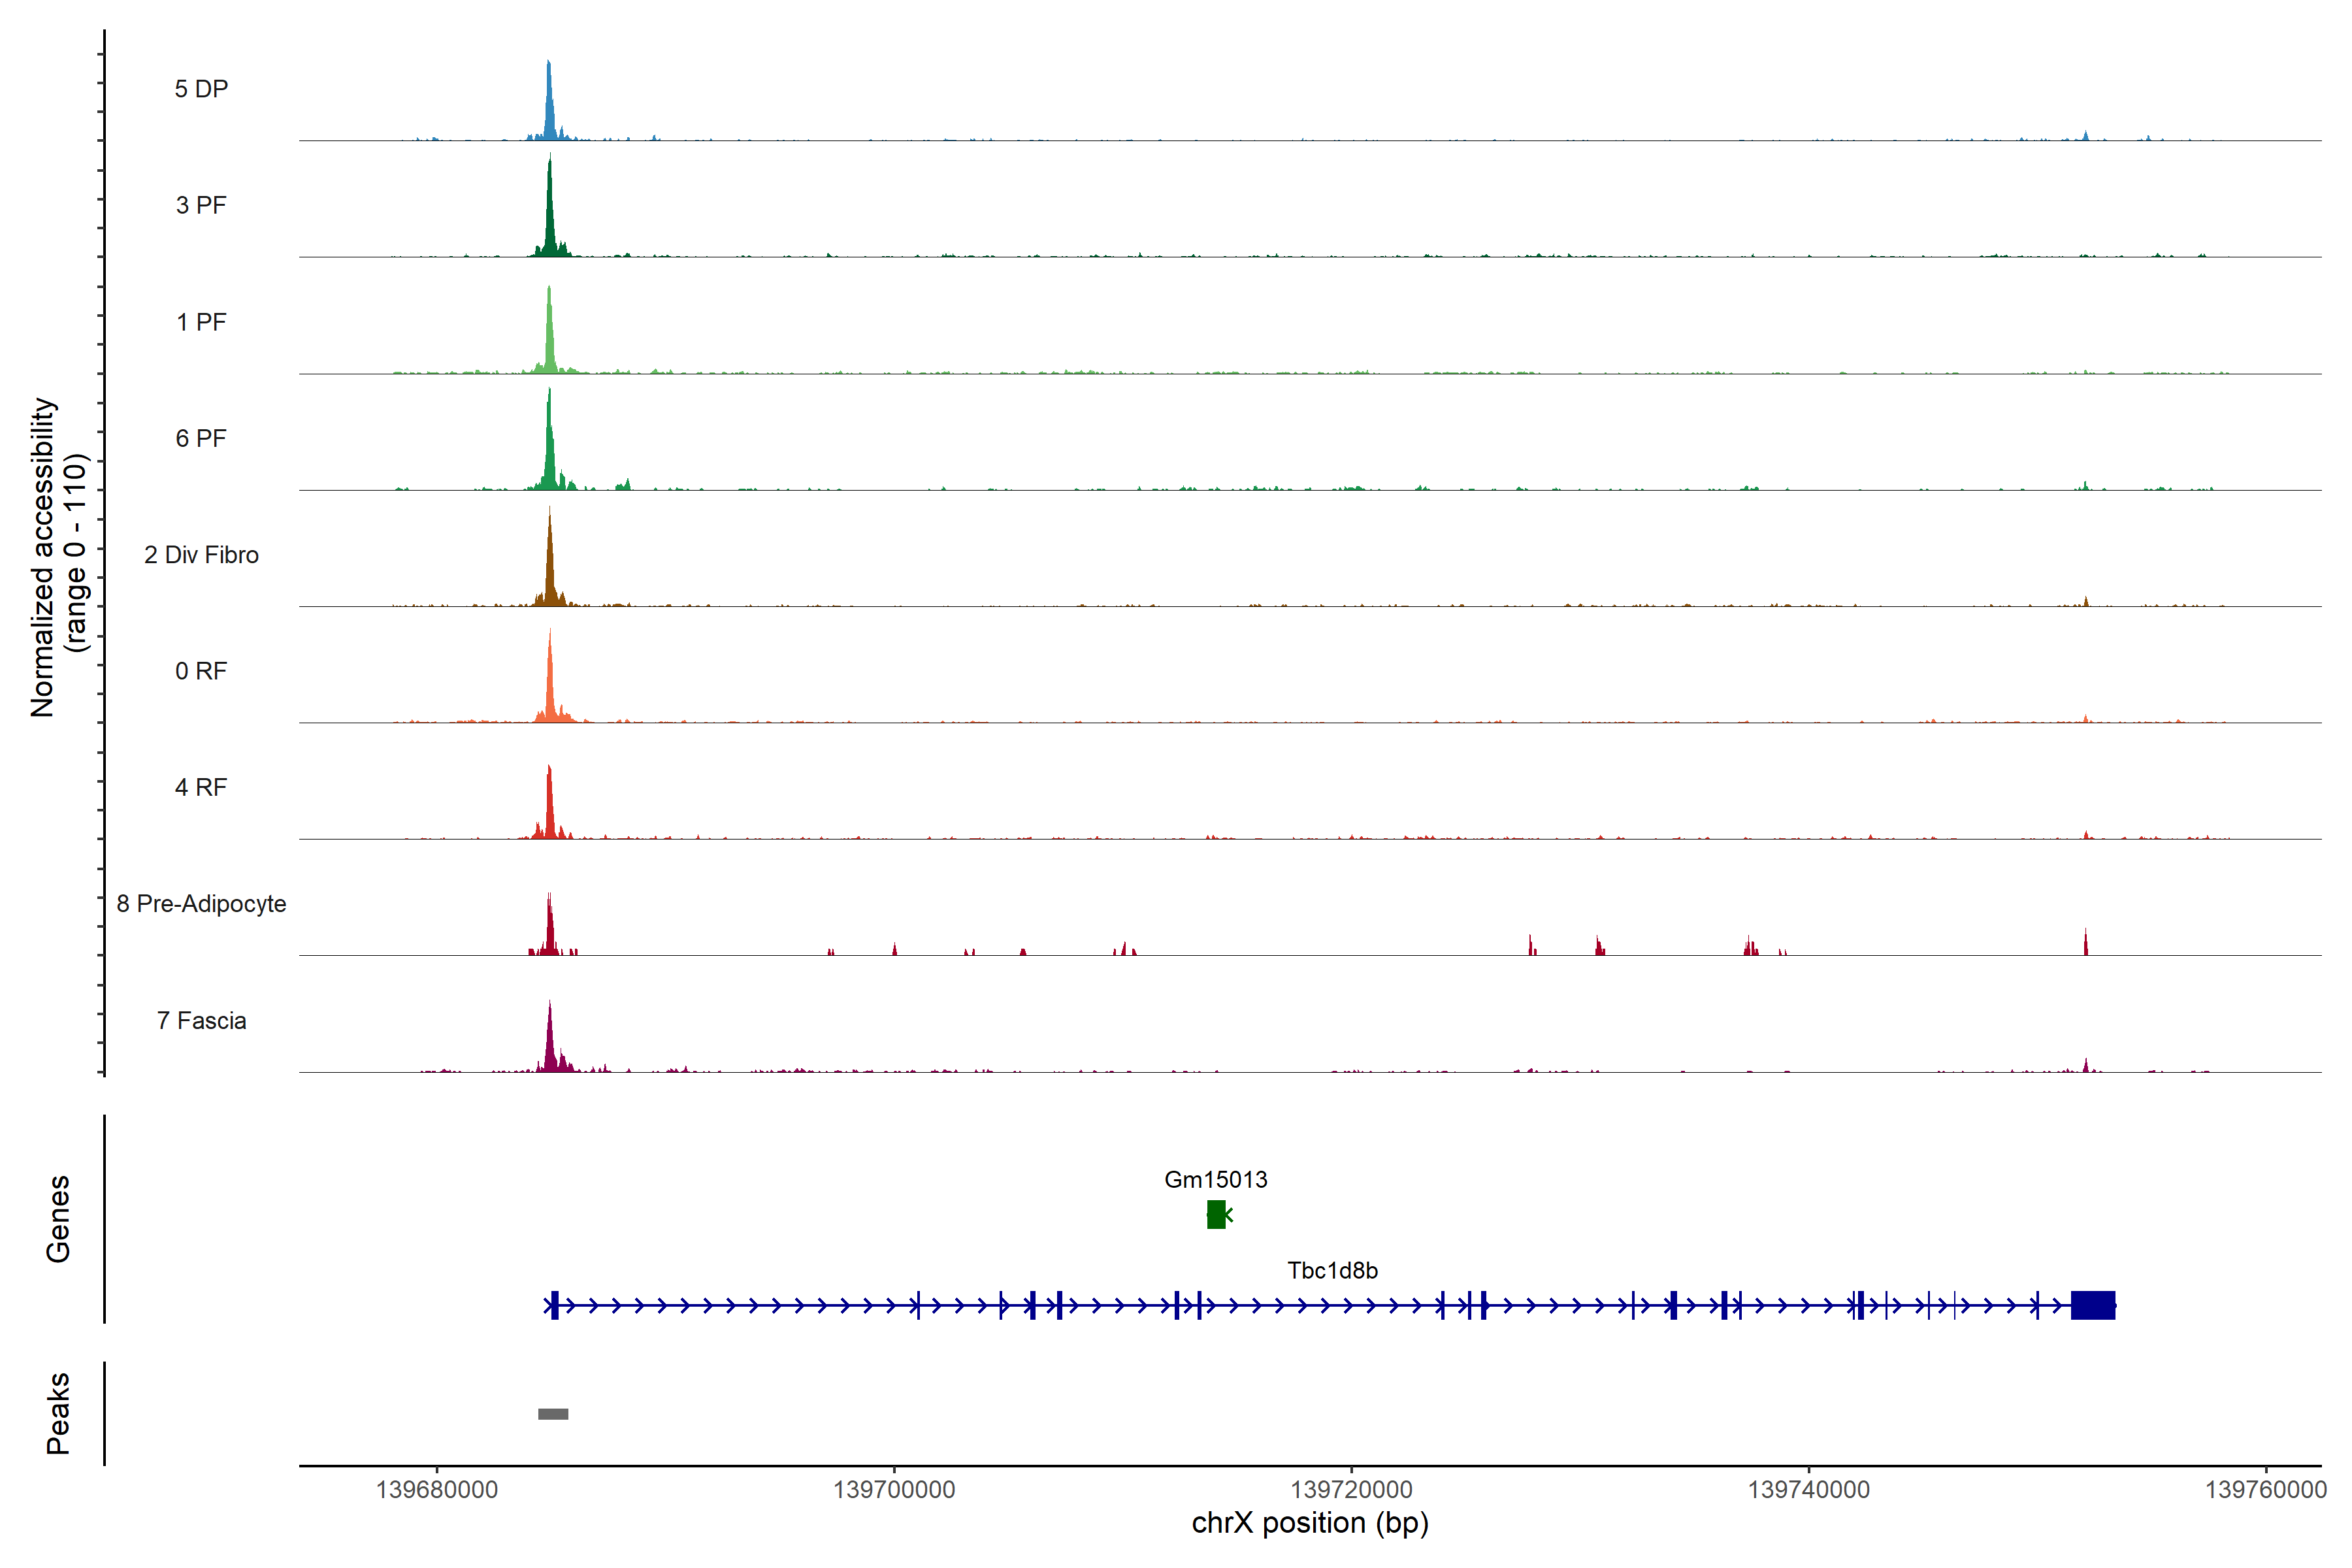2352x1568 pixels.
Task: Click the chrX position axis title
Action: coord(1310,1523)
